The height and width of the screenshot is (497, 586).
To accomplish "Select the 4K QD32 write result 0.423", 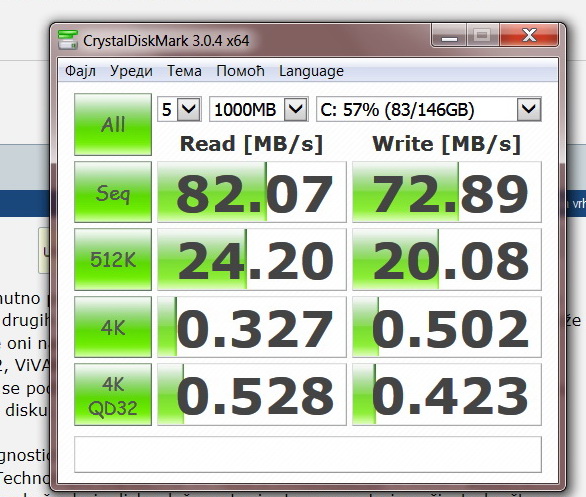I will tap(447, 395).
